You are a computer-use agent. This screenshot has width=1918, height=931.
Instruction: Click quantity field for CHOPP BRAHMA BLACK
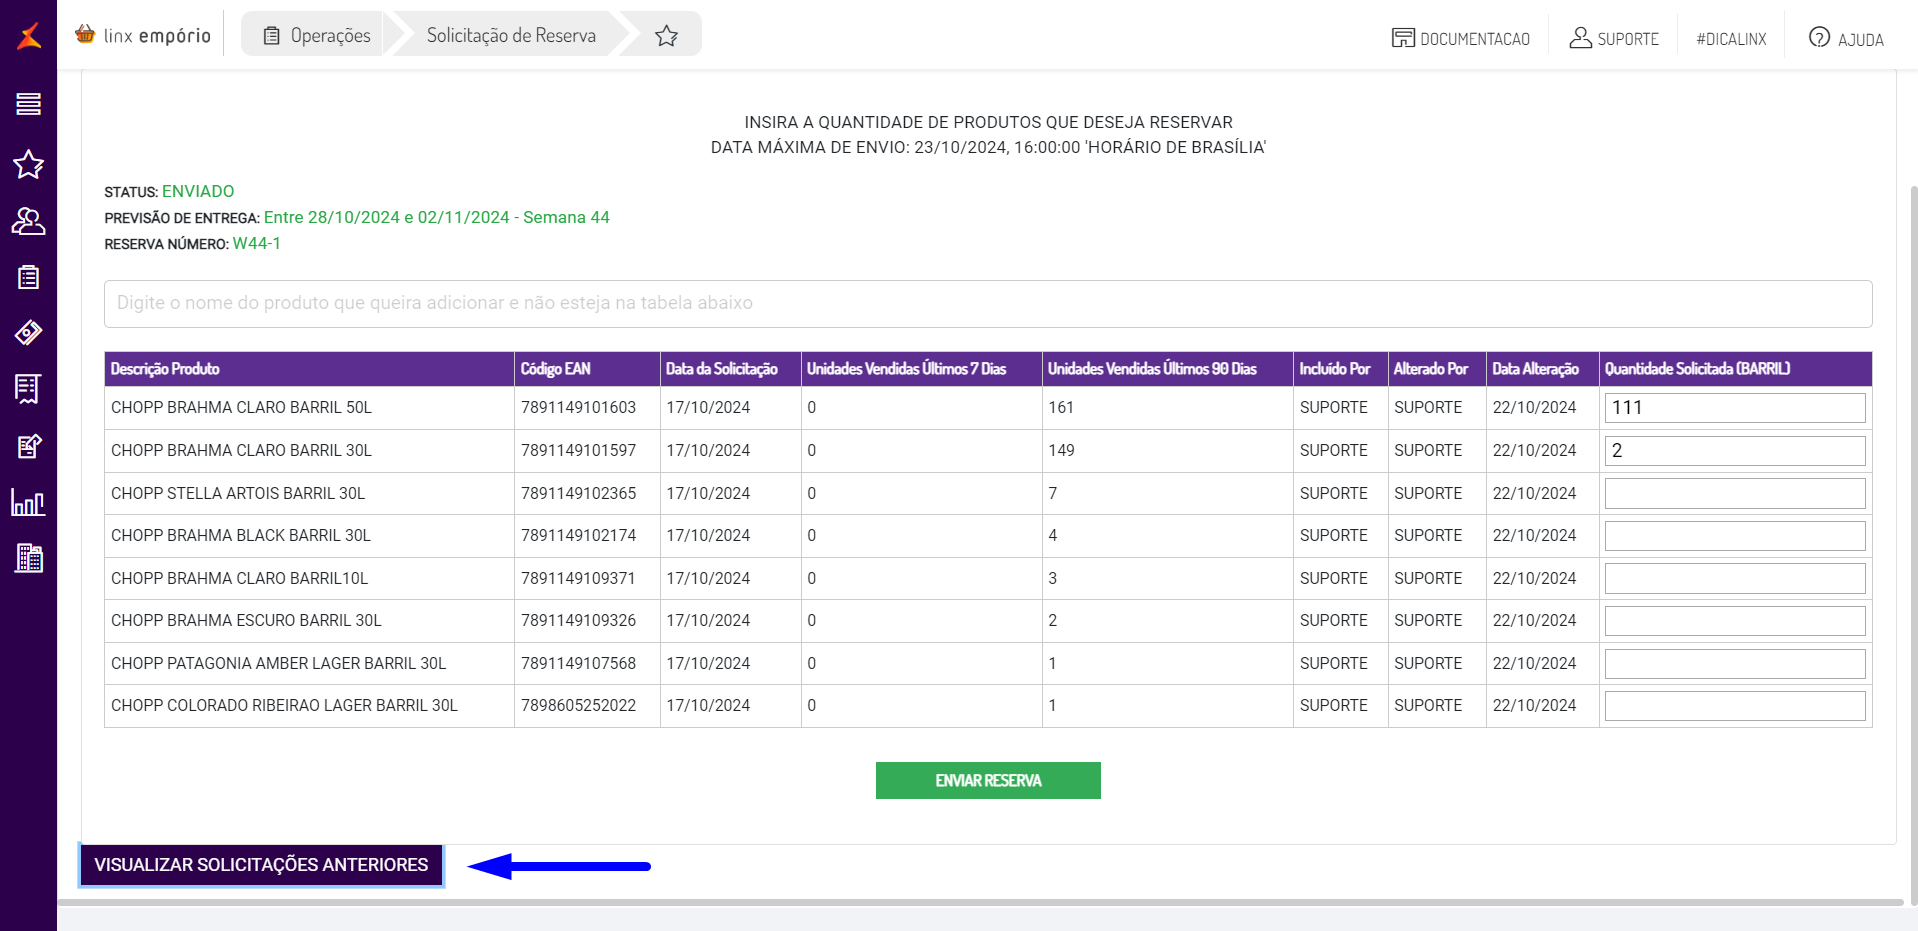1735,536
